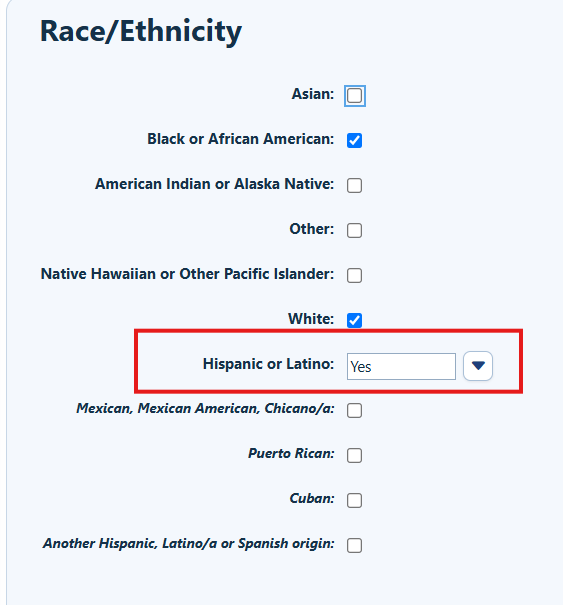The height and width of the screenshot is (605, 563).
Task: Mark the Cuban checkbox
Action: [x=354, y=500]
